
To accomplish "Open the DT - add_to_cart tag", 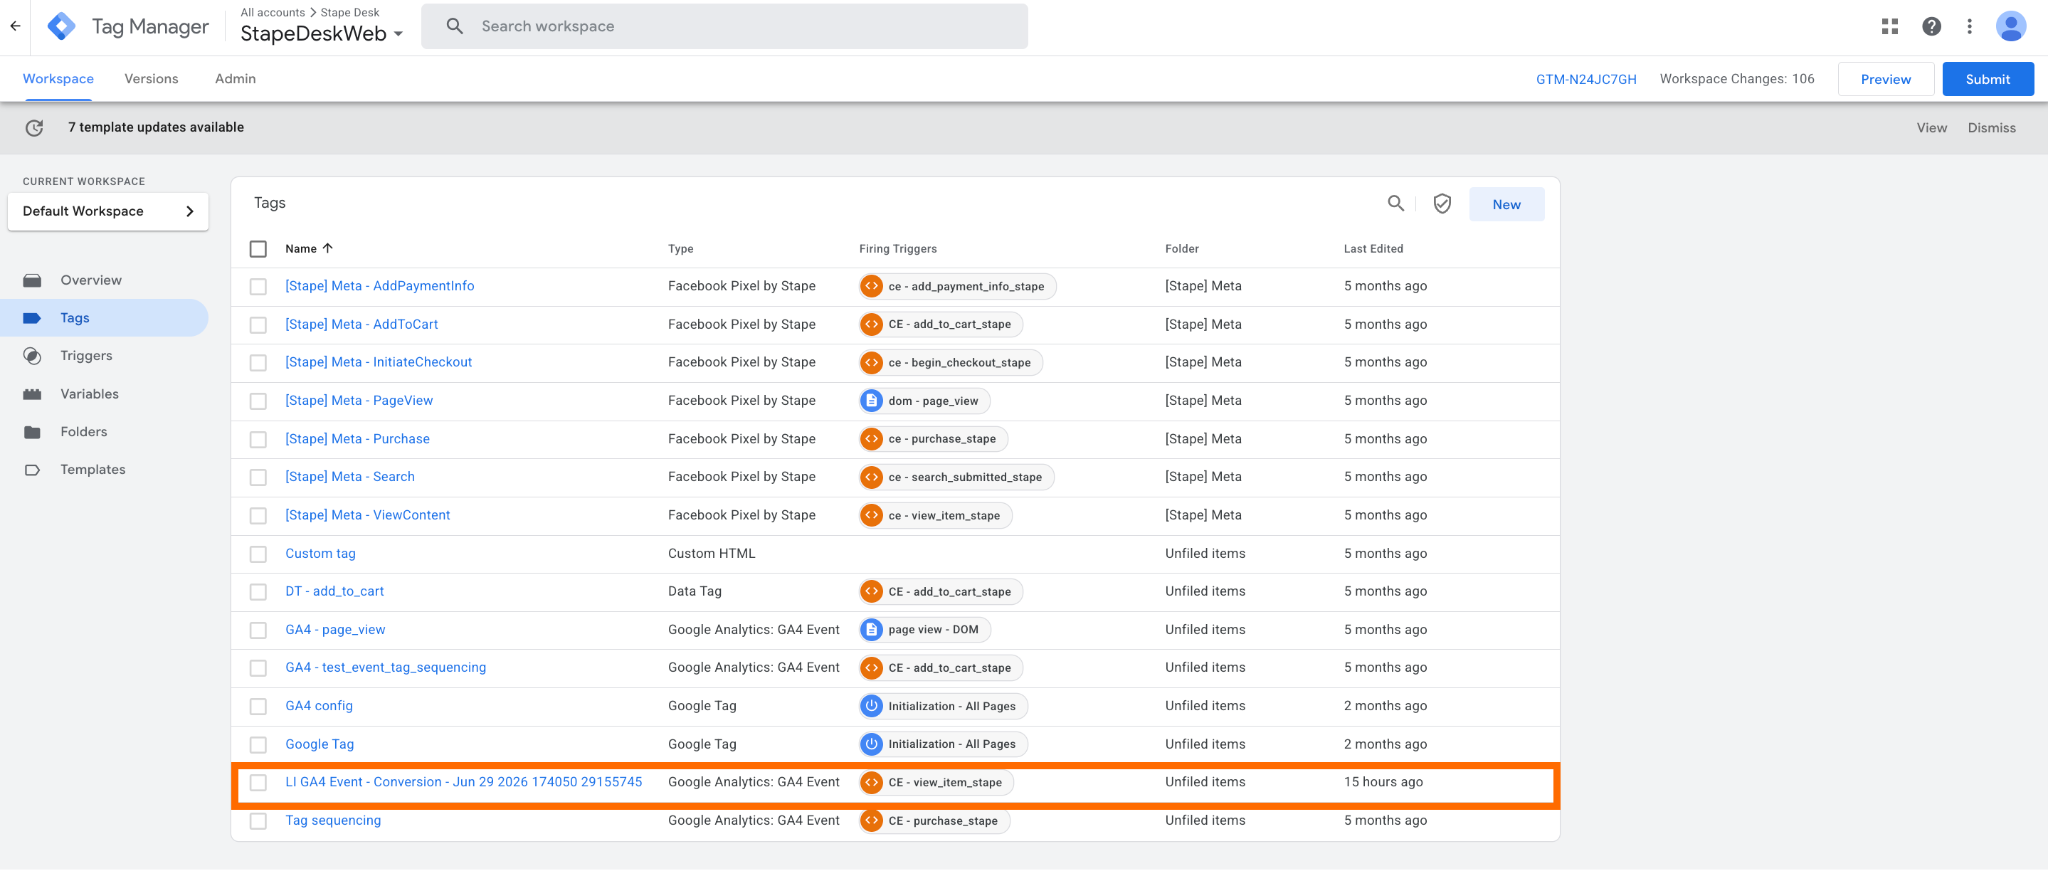I will point(335,591).
